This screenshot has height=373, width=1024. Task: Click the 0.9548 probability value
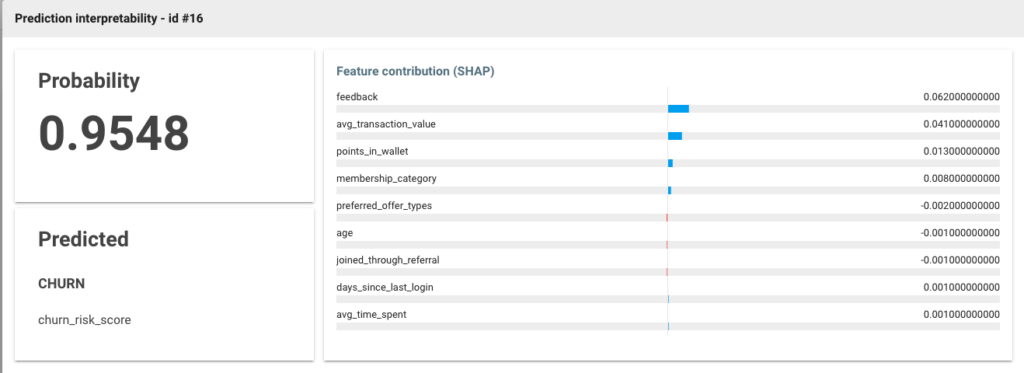coord(114,133)
